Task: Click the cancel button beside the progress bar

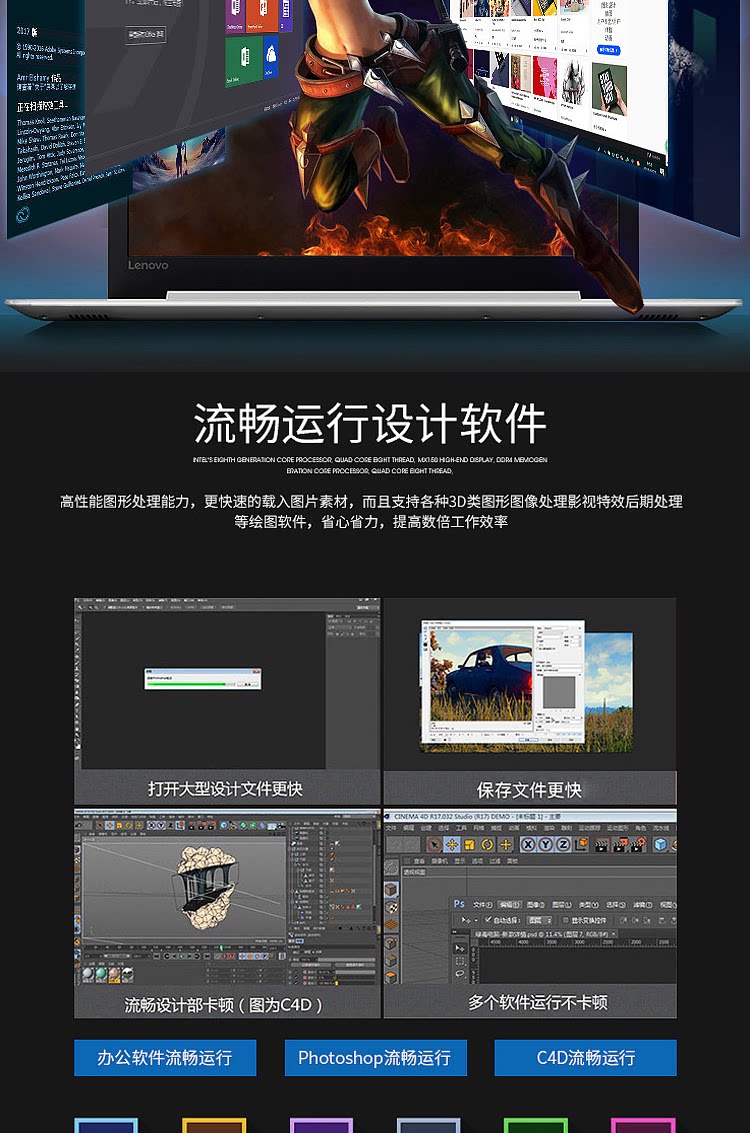Action: [x=249, y=683]
